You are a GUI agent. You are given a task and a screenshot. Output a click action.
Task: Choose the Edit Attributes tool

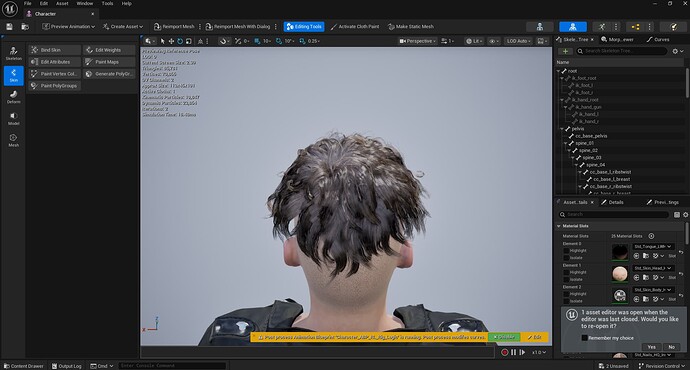[55, 62]
